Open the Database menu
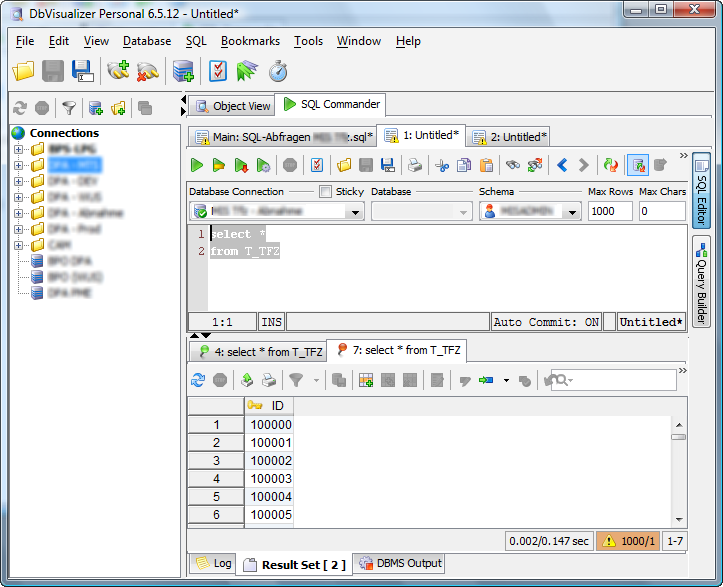Image resolution: width=723 pixels, height=587 pixels. [x=147, y=41]
